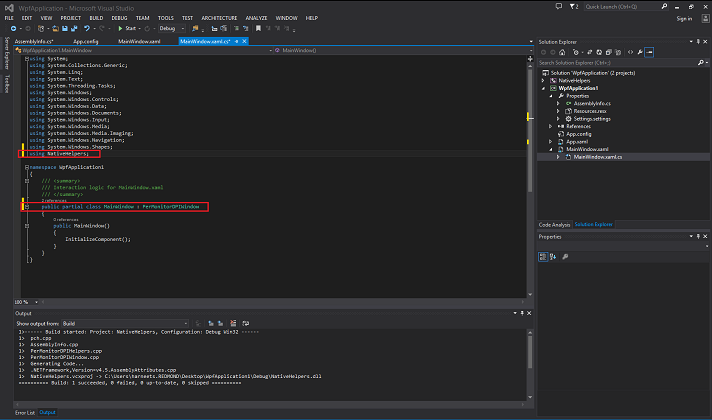
Task: Click the Feedback speech bubble icon
Action: 559,6
